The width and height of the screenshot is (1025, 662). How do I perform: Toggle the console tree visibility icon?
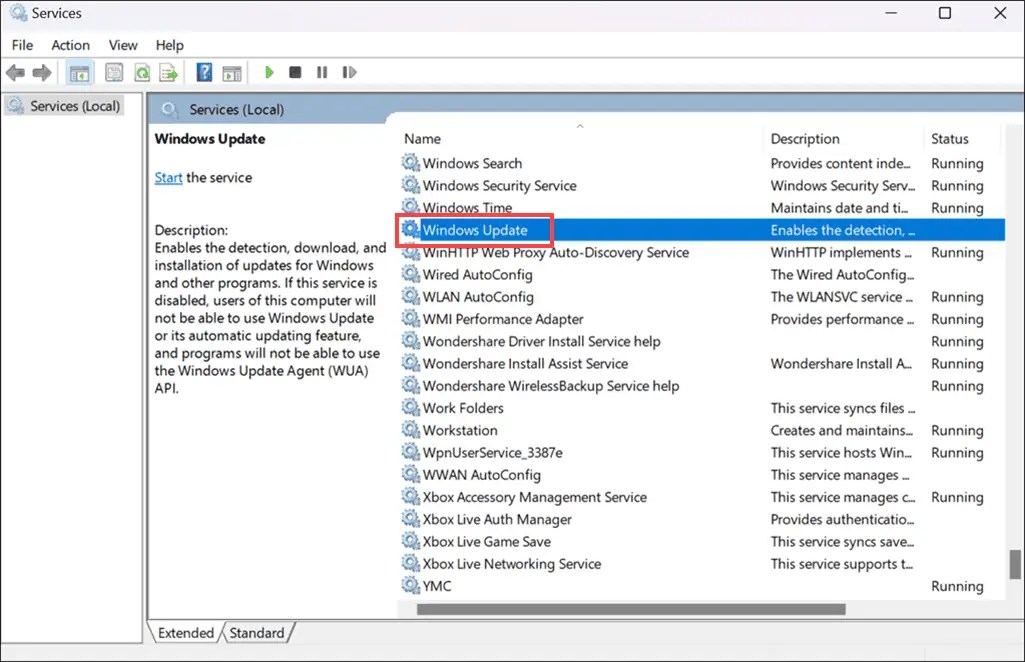(79, 72)
